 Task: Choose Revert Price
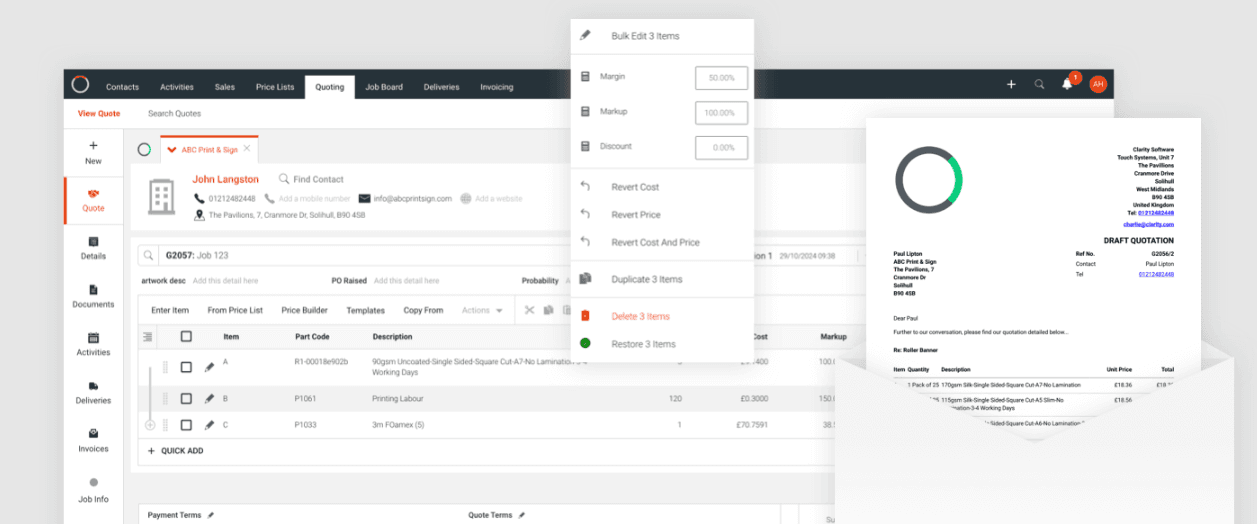(x=636, y=214)
